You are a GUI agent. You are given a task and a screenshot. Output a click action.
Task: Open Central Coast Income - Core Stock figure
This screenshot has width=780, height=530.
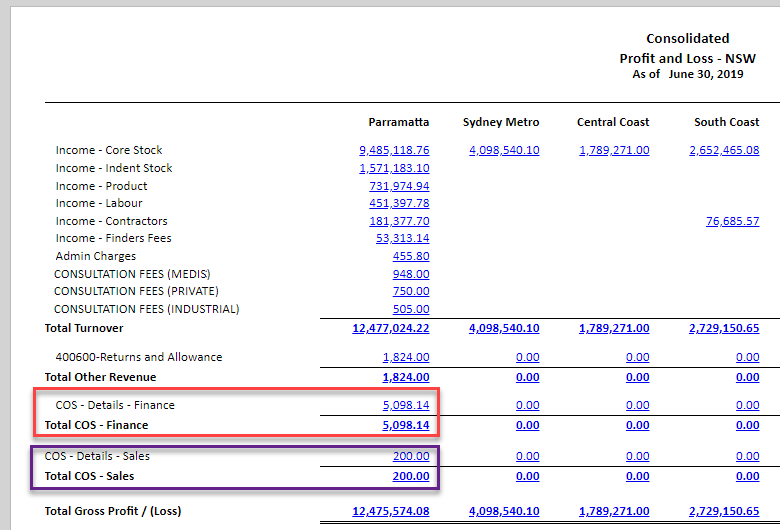(614, 150)
